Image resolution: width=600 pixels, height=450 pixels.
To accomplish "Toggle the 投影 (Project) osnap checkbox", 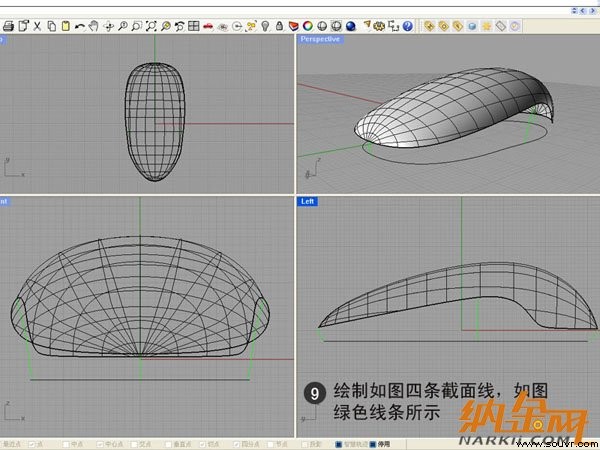I will tap(305, 444).
